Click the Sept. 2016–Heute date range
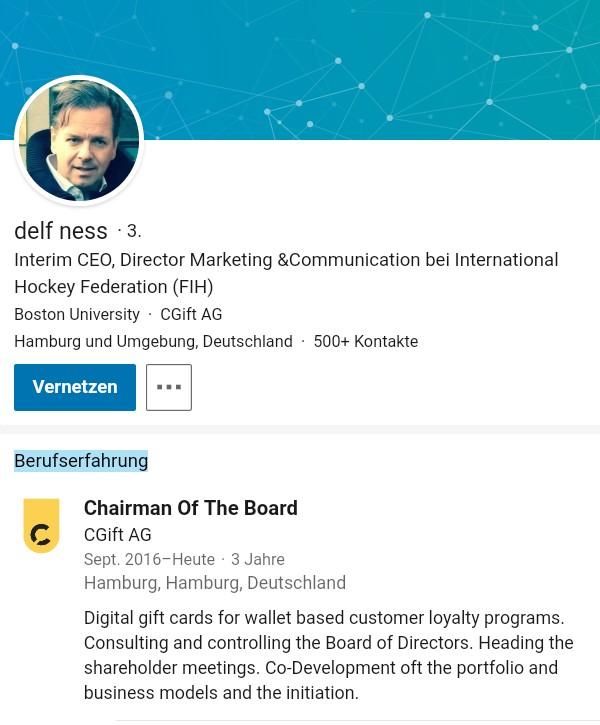The image size is (600, 725). point(149,559)
